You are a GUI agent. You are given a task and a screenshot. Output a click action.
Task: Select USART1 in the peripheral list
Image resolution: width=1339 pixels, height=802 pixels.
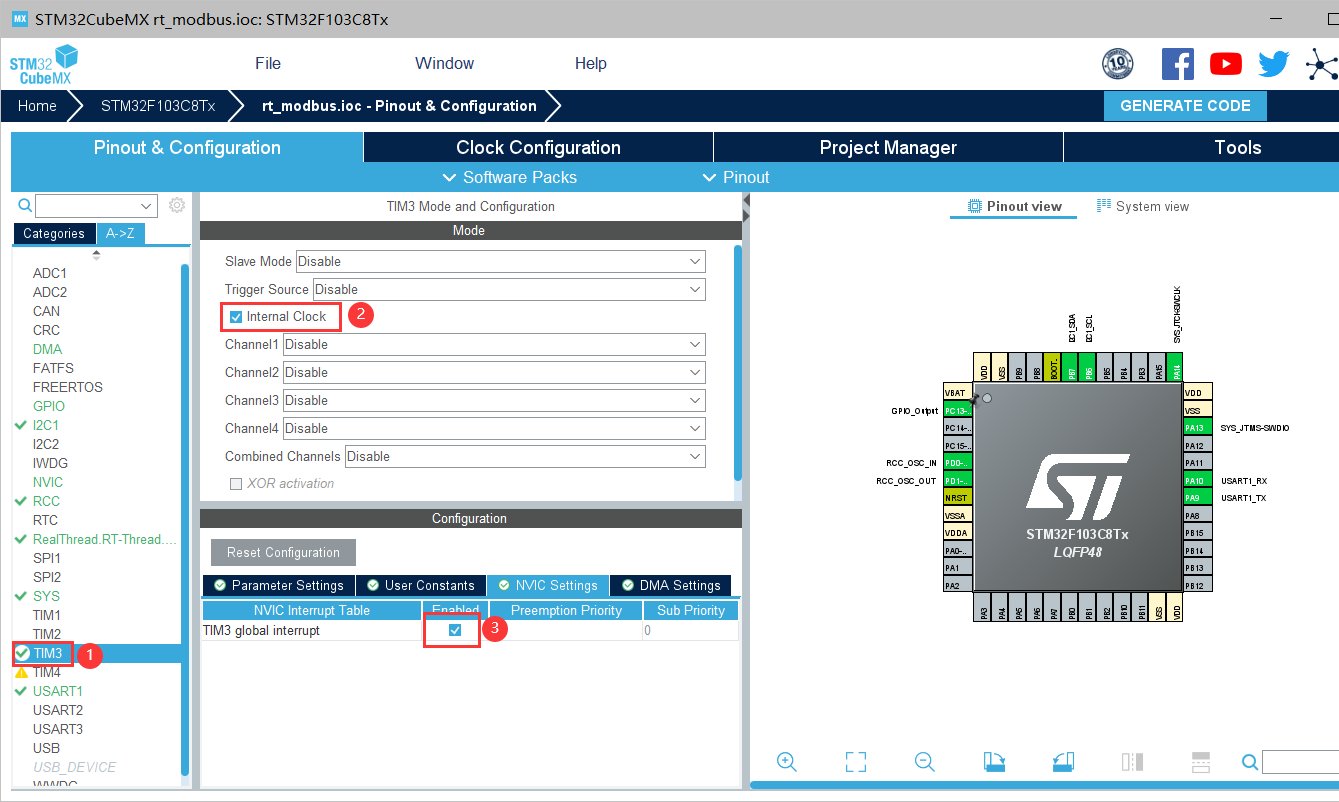(x=58, y=691)
